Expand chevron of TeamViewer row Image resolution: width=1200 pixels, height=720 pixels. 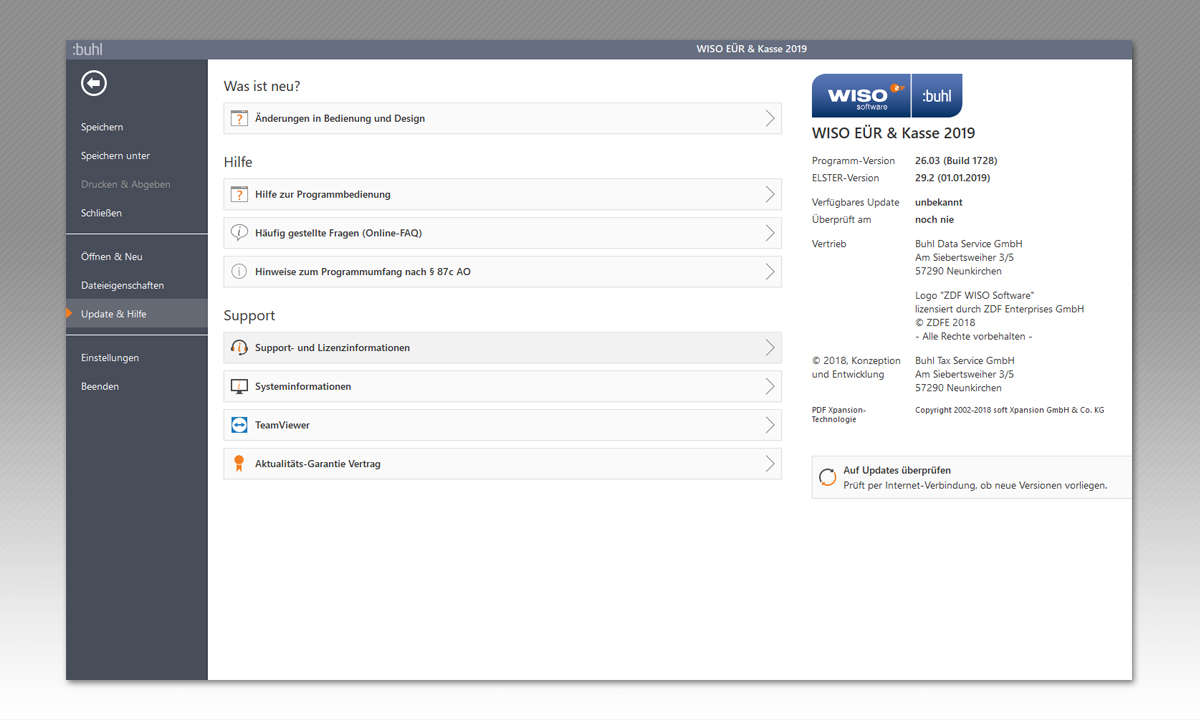[769, 425]
